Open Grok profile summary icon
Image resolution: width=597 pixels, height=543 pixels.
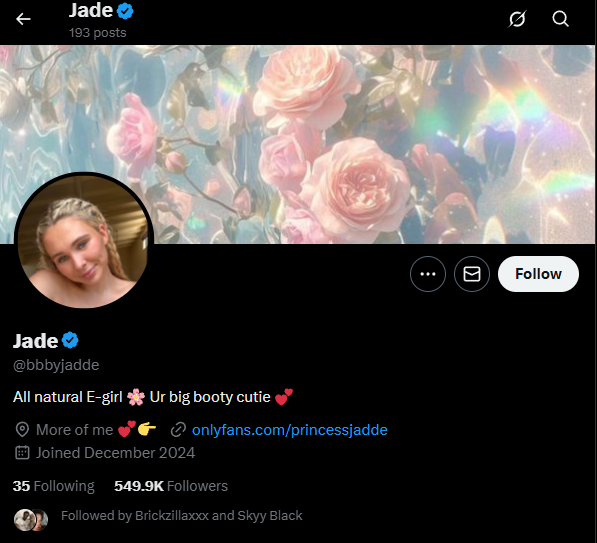(517, 18)
